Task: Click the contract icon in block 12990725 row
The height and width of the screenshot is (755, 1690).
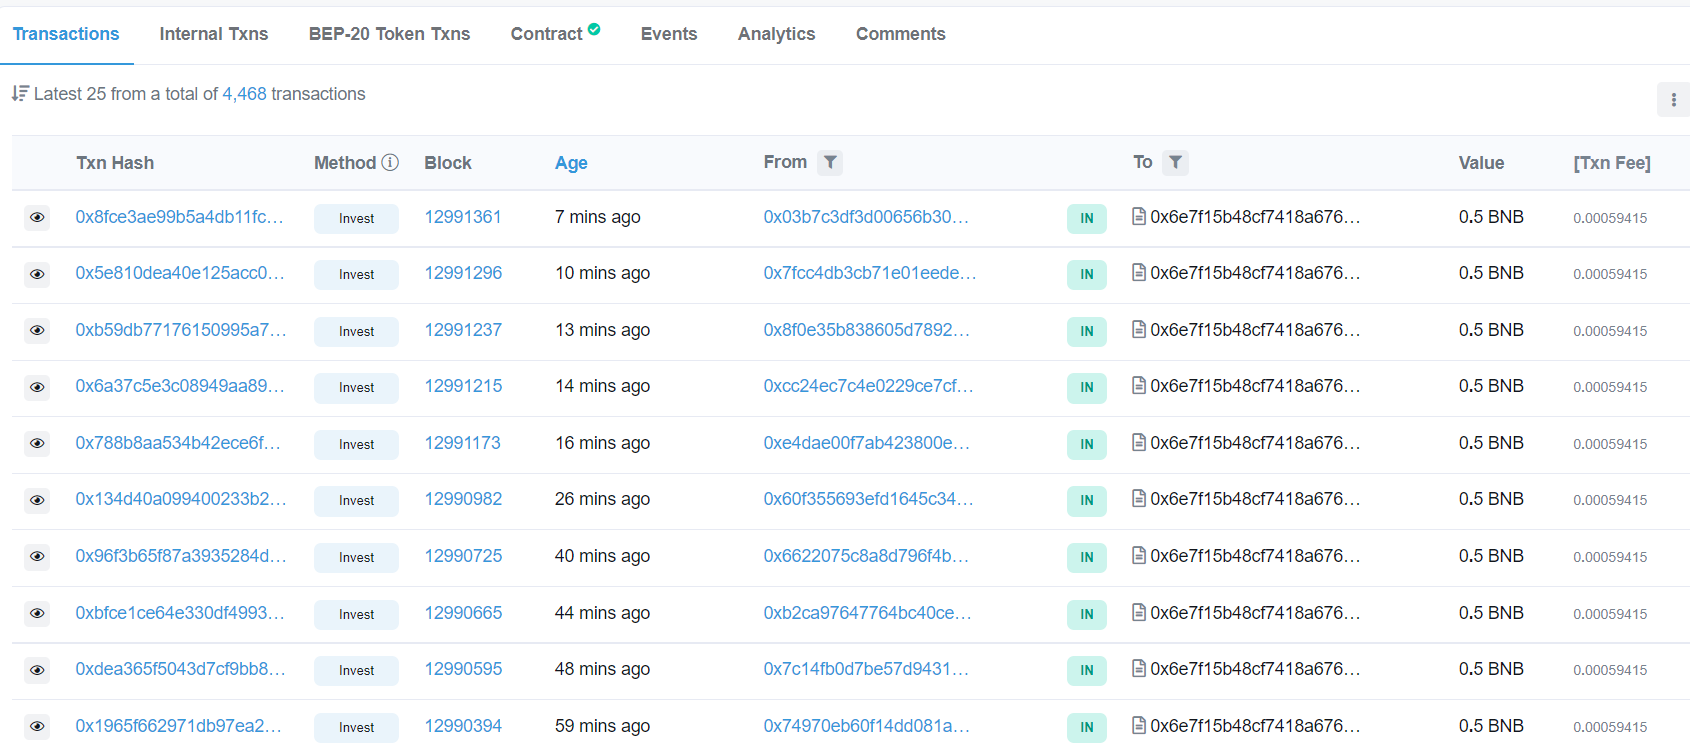Action: (x=1138, y=555)
